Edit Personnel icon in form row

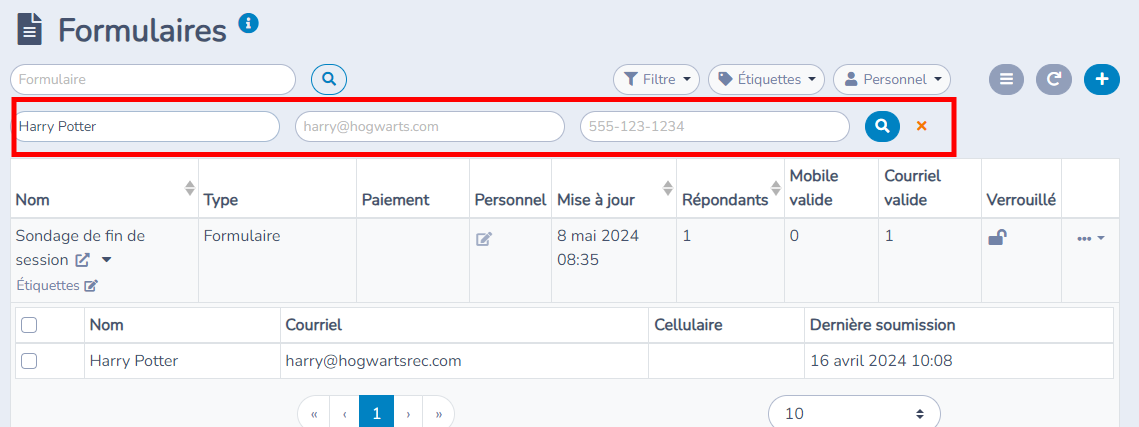pyautogui.click(x=485, y=239)
